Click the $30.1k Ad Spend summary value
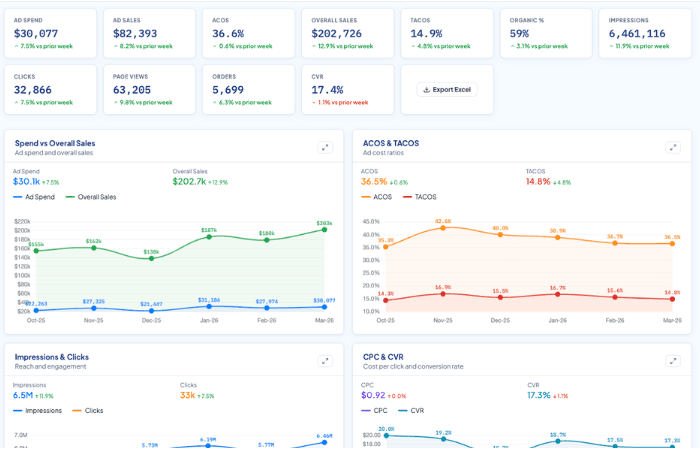Viewport: 700px width, 451px height. [x=26, y=182]
